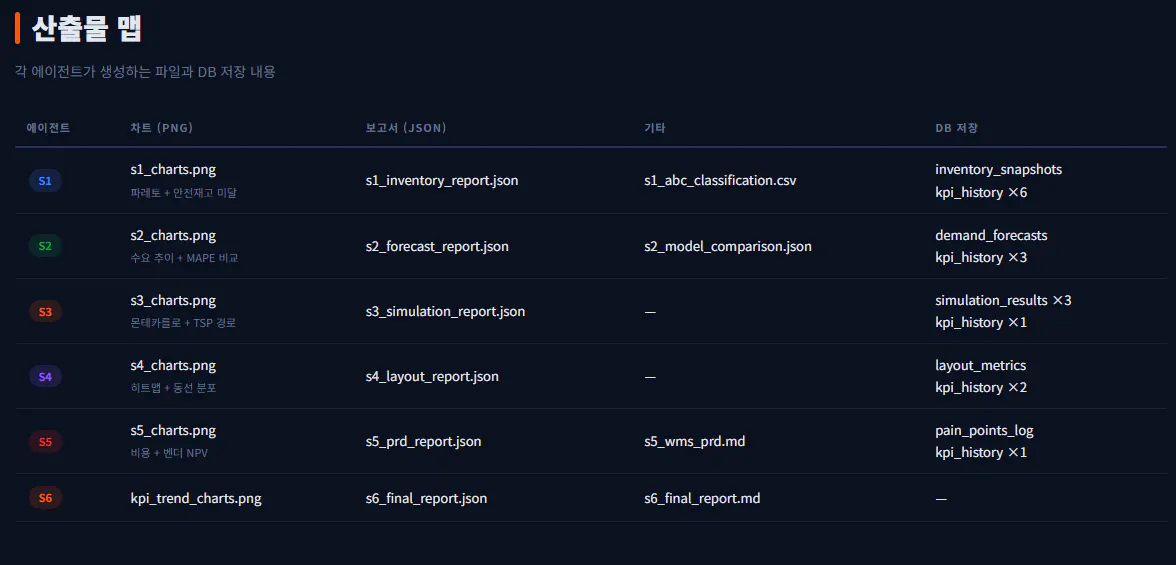Select the s2_charts.png file name
This screenshot has width=1176, height=565.
pos(172,236)
